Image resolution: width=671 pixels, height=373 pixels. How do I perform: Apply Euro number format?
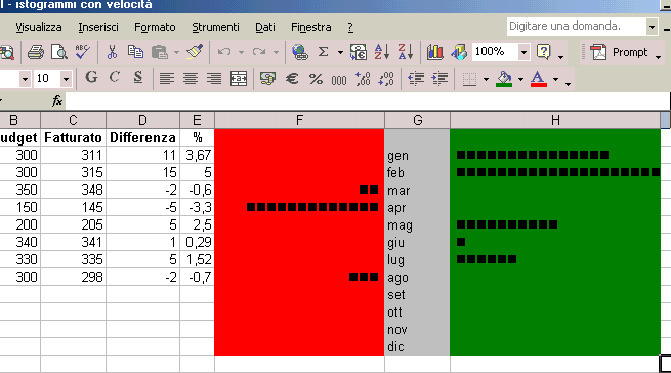(292, 79)
